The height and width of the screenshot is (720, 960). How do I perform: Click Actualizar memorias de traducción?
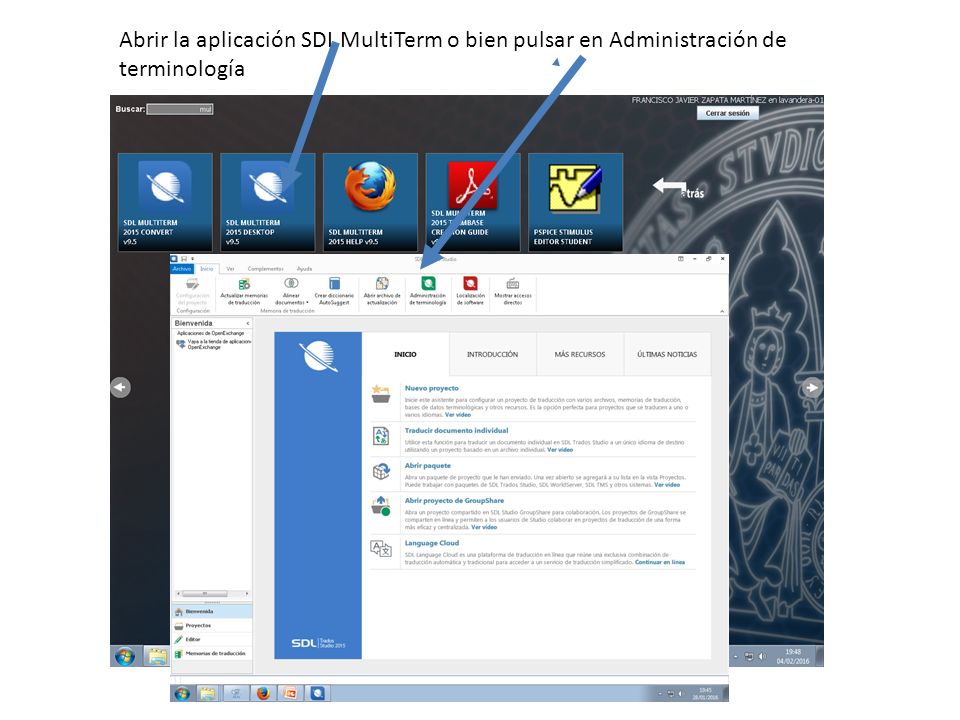[244, 291]
